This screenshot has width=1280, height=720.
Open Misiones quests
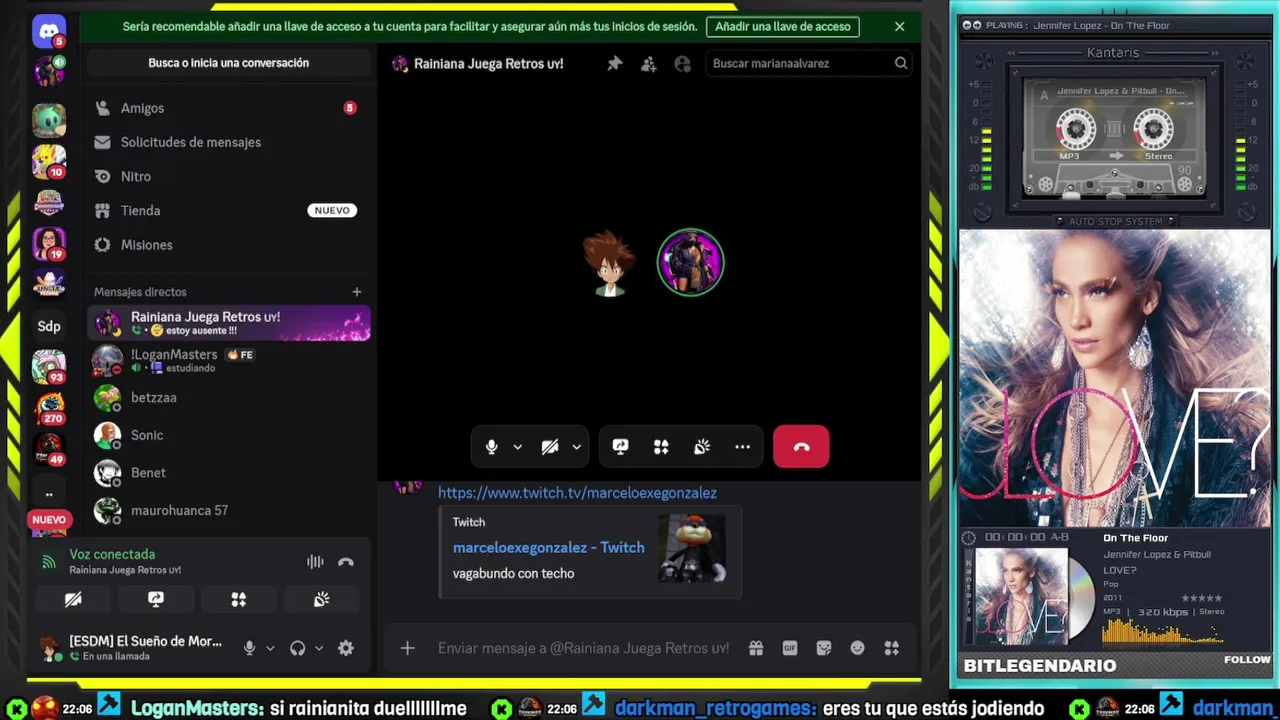point(229,244)
